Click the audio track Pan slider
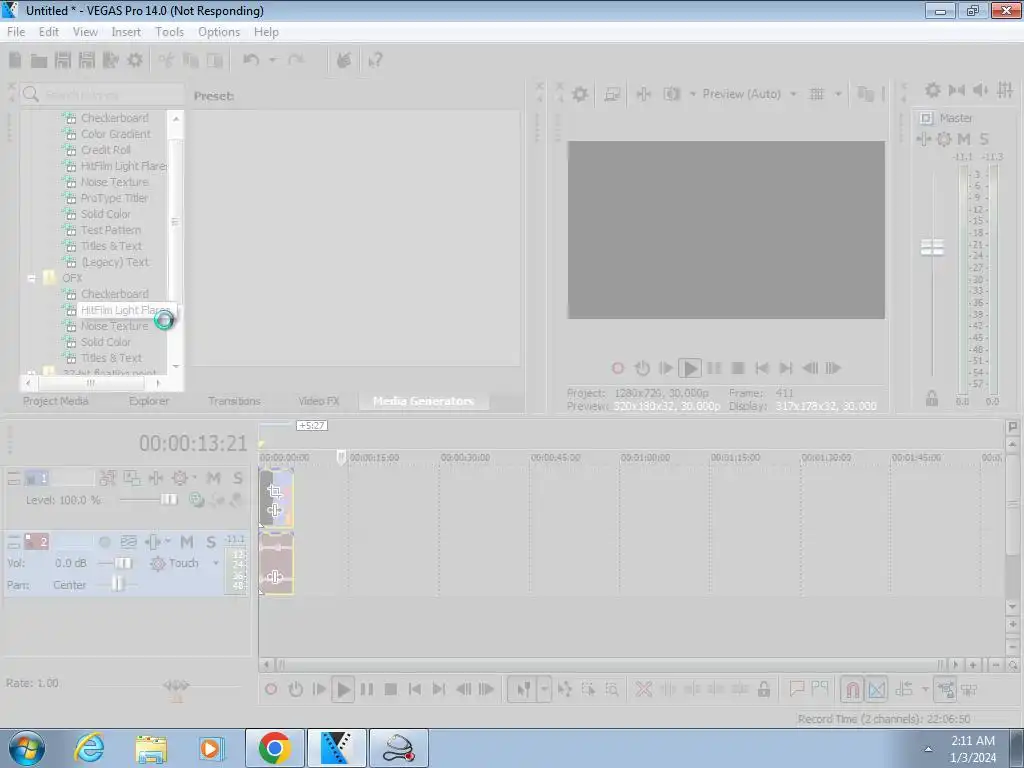Image resolution: width=1024 pixels, height=768 pixels. click(x=117, y=584)
